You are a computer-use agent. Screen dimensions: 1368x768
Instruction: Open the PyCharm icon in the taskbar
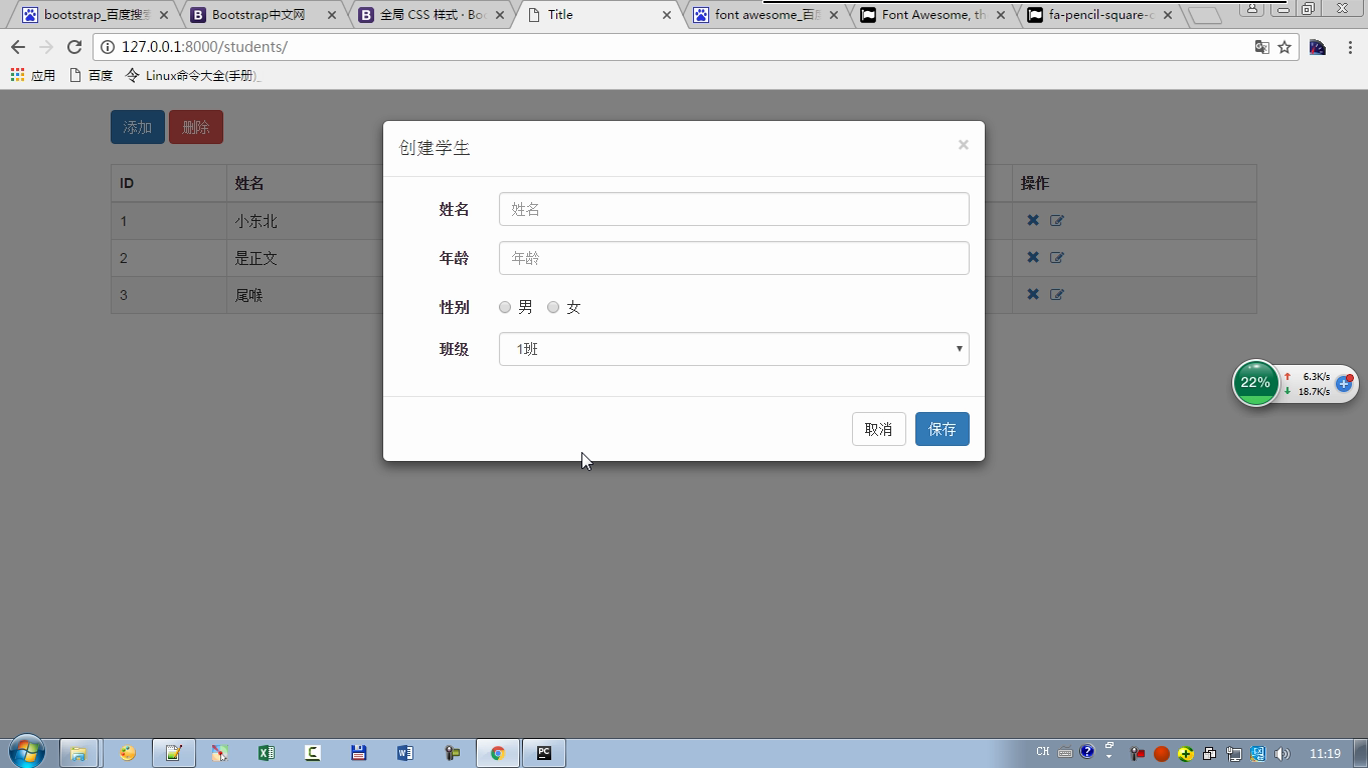[544, 753]
